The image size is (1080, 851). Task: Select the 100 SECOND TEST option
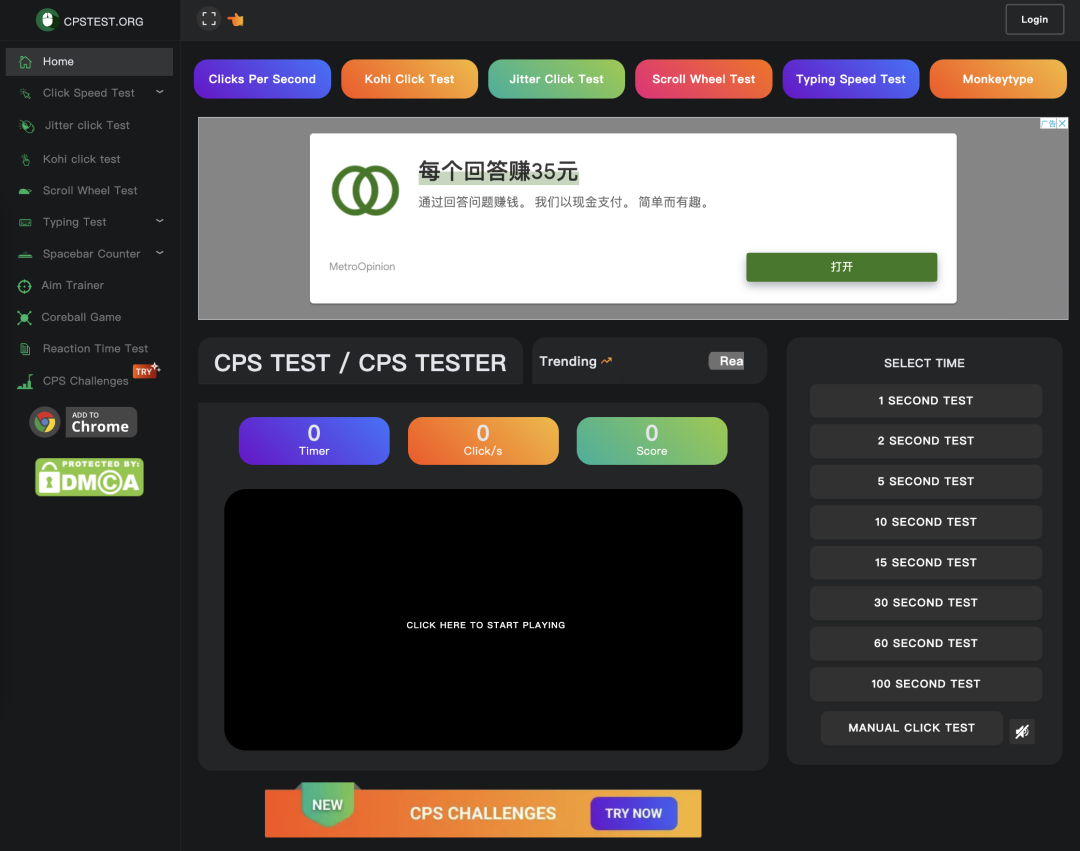tap(926, 684)
